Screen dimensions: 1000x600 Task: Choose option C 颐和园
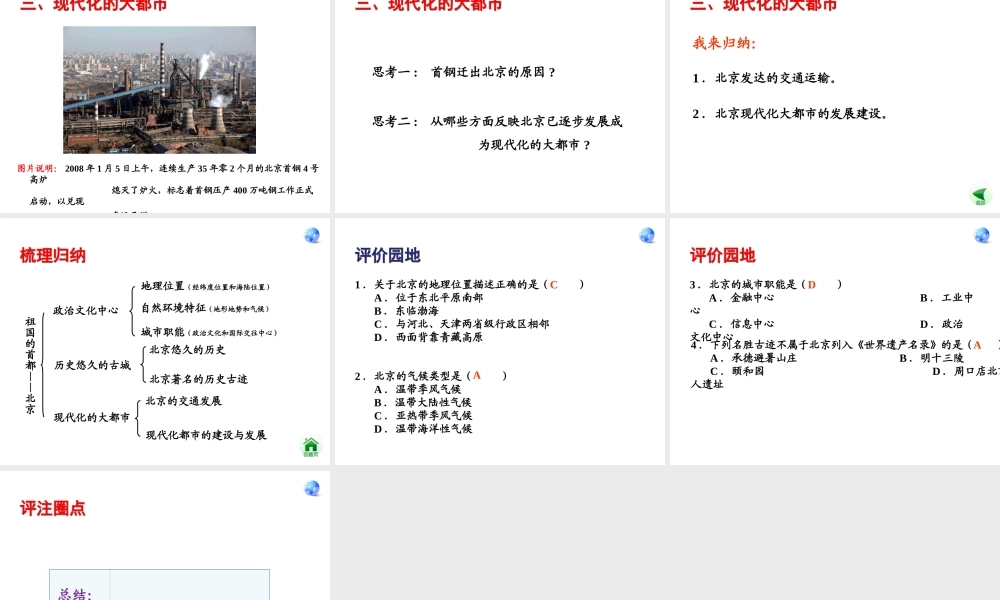click(x=737, y=371)
